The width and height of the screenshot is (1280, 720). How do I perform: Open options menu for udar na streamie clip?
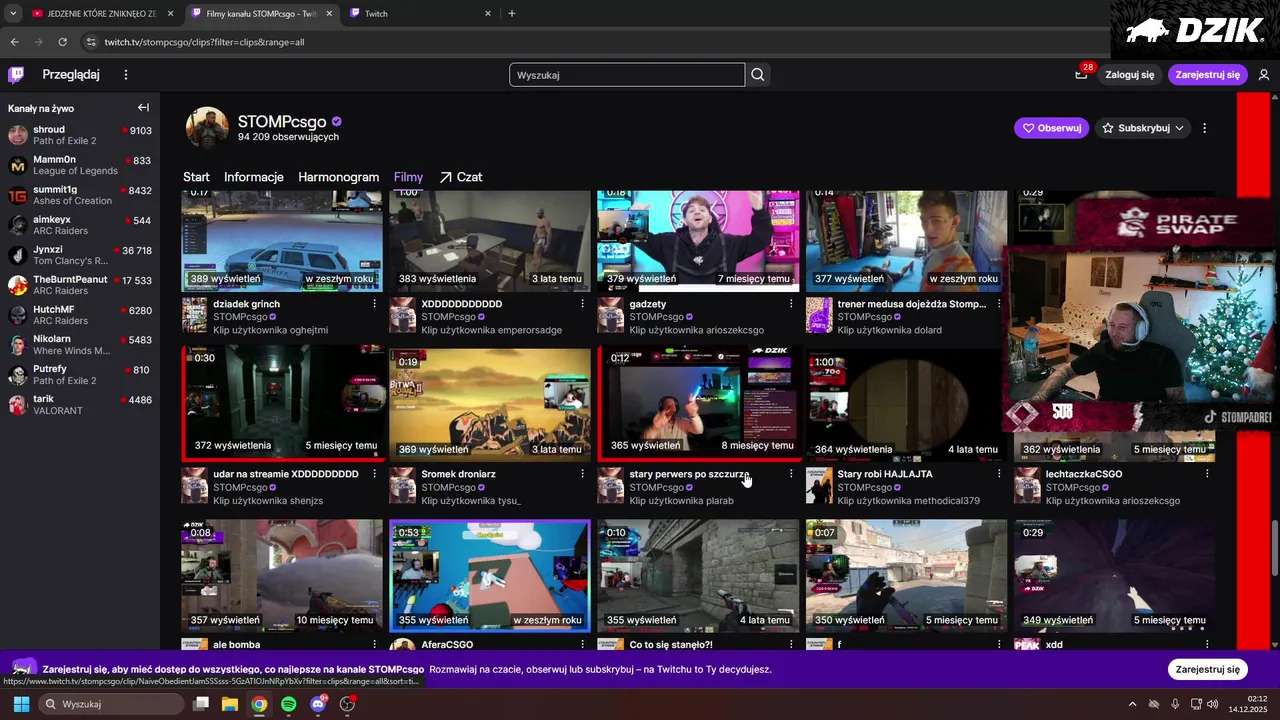point(375,474)
